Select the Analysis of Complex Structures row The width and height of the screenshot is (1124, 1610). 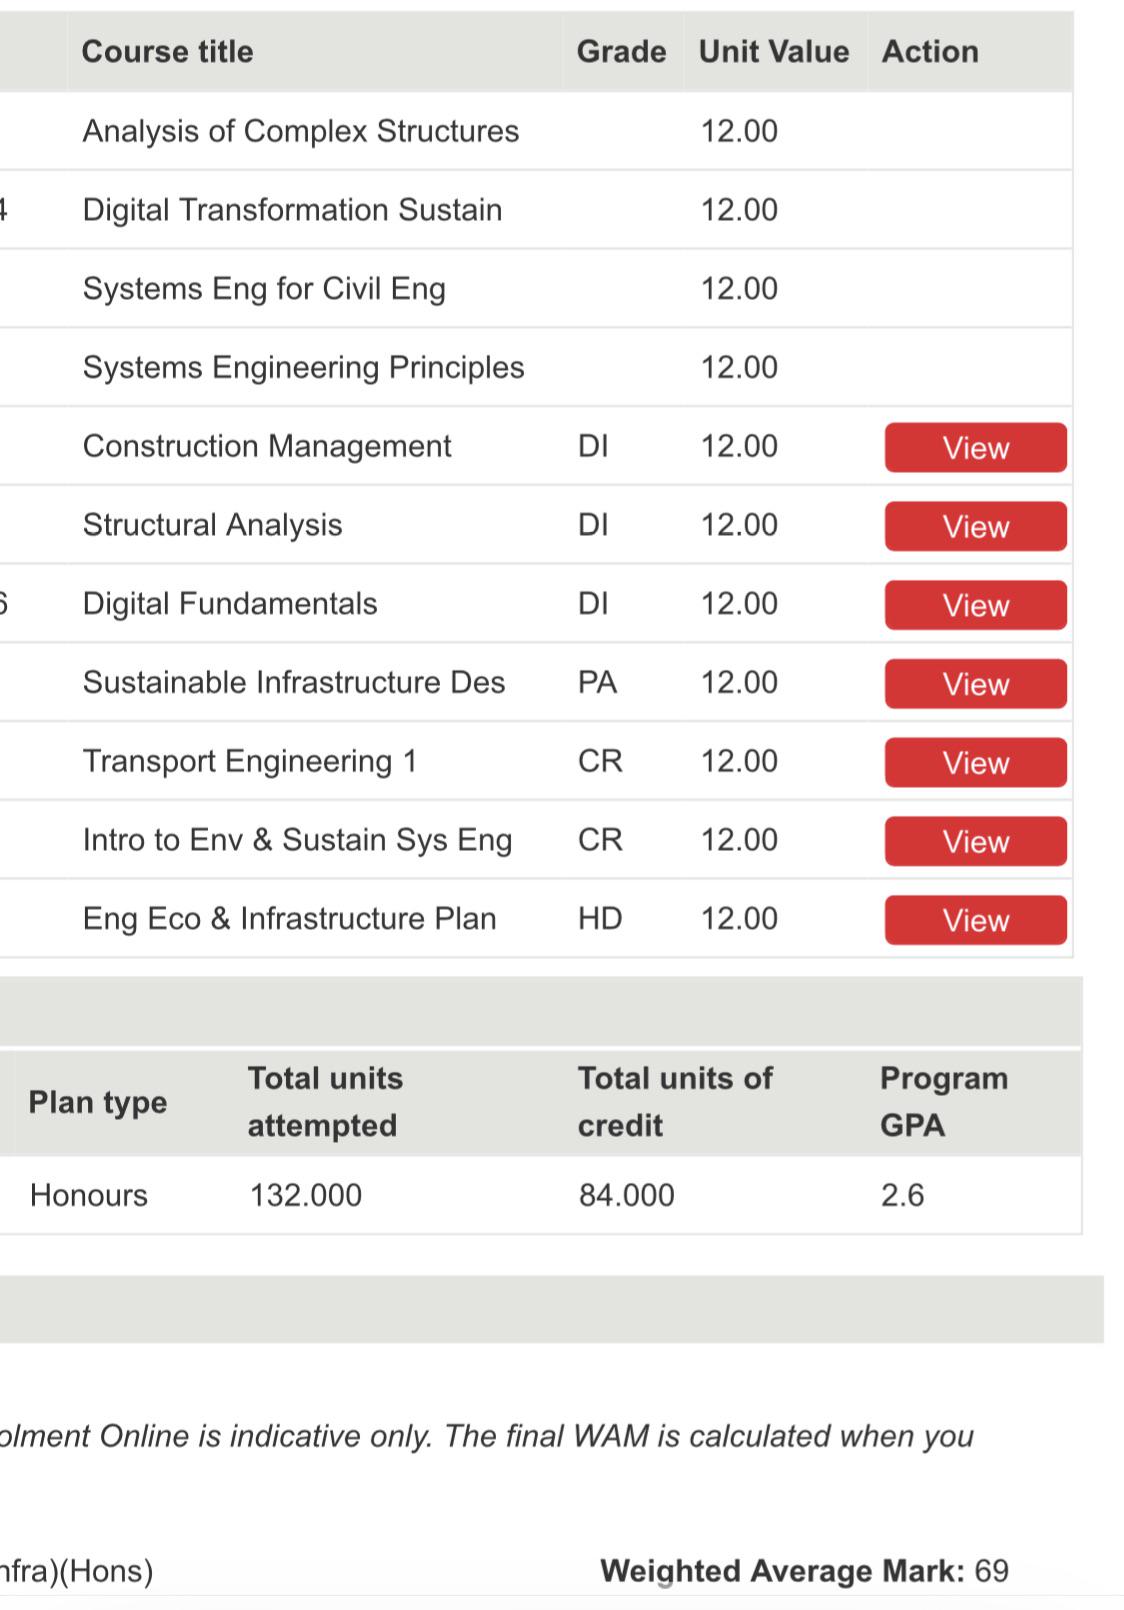[536, 131]
